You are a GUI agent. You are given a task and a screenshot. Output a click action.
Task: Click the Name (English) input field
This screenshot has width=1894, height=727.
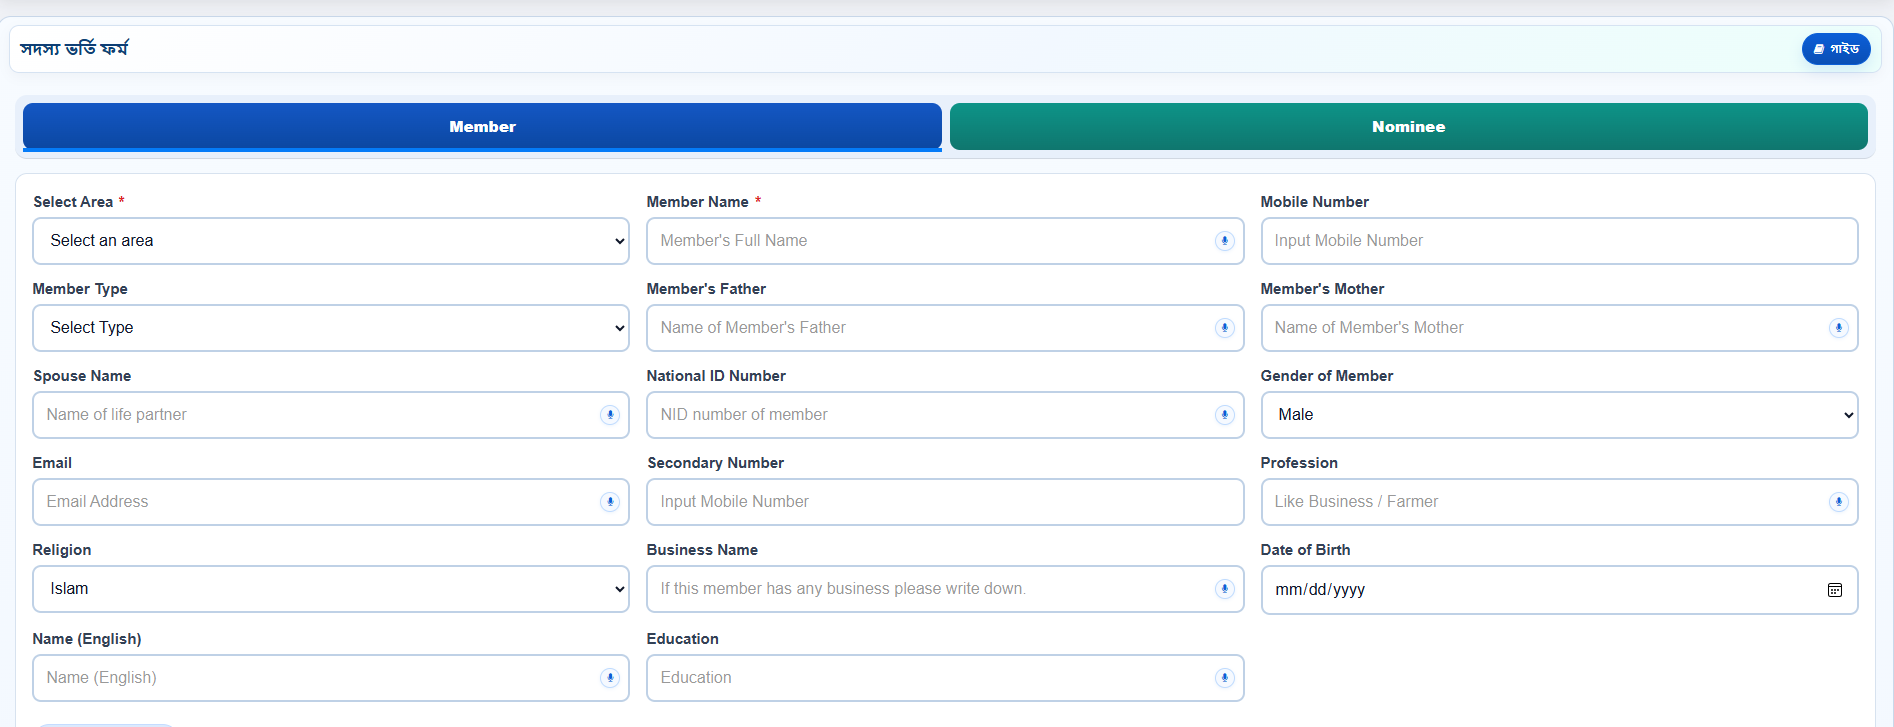click(331, 678)
